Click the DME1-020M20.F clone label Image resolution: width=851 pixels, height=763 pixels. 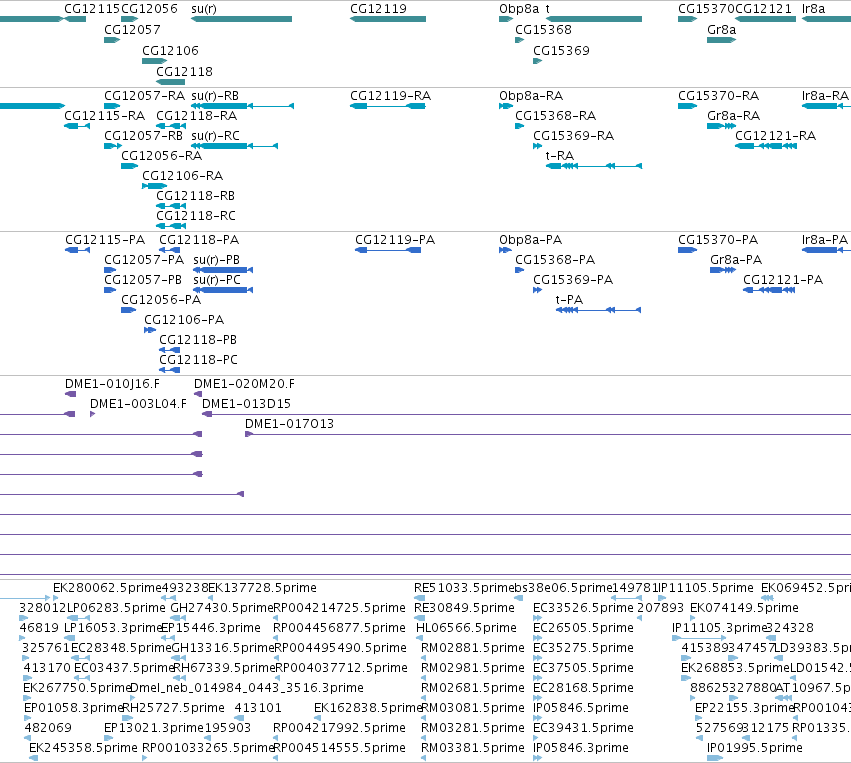coord(244,384)
